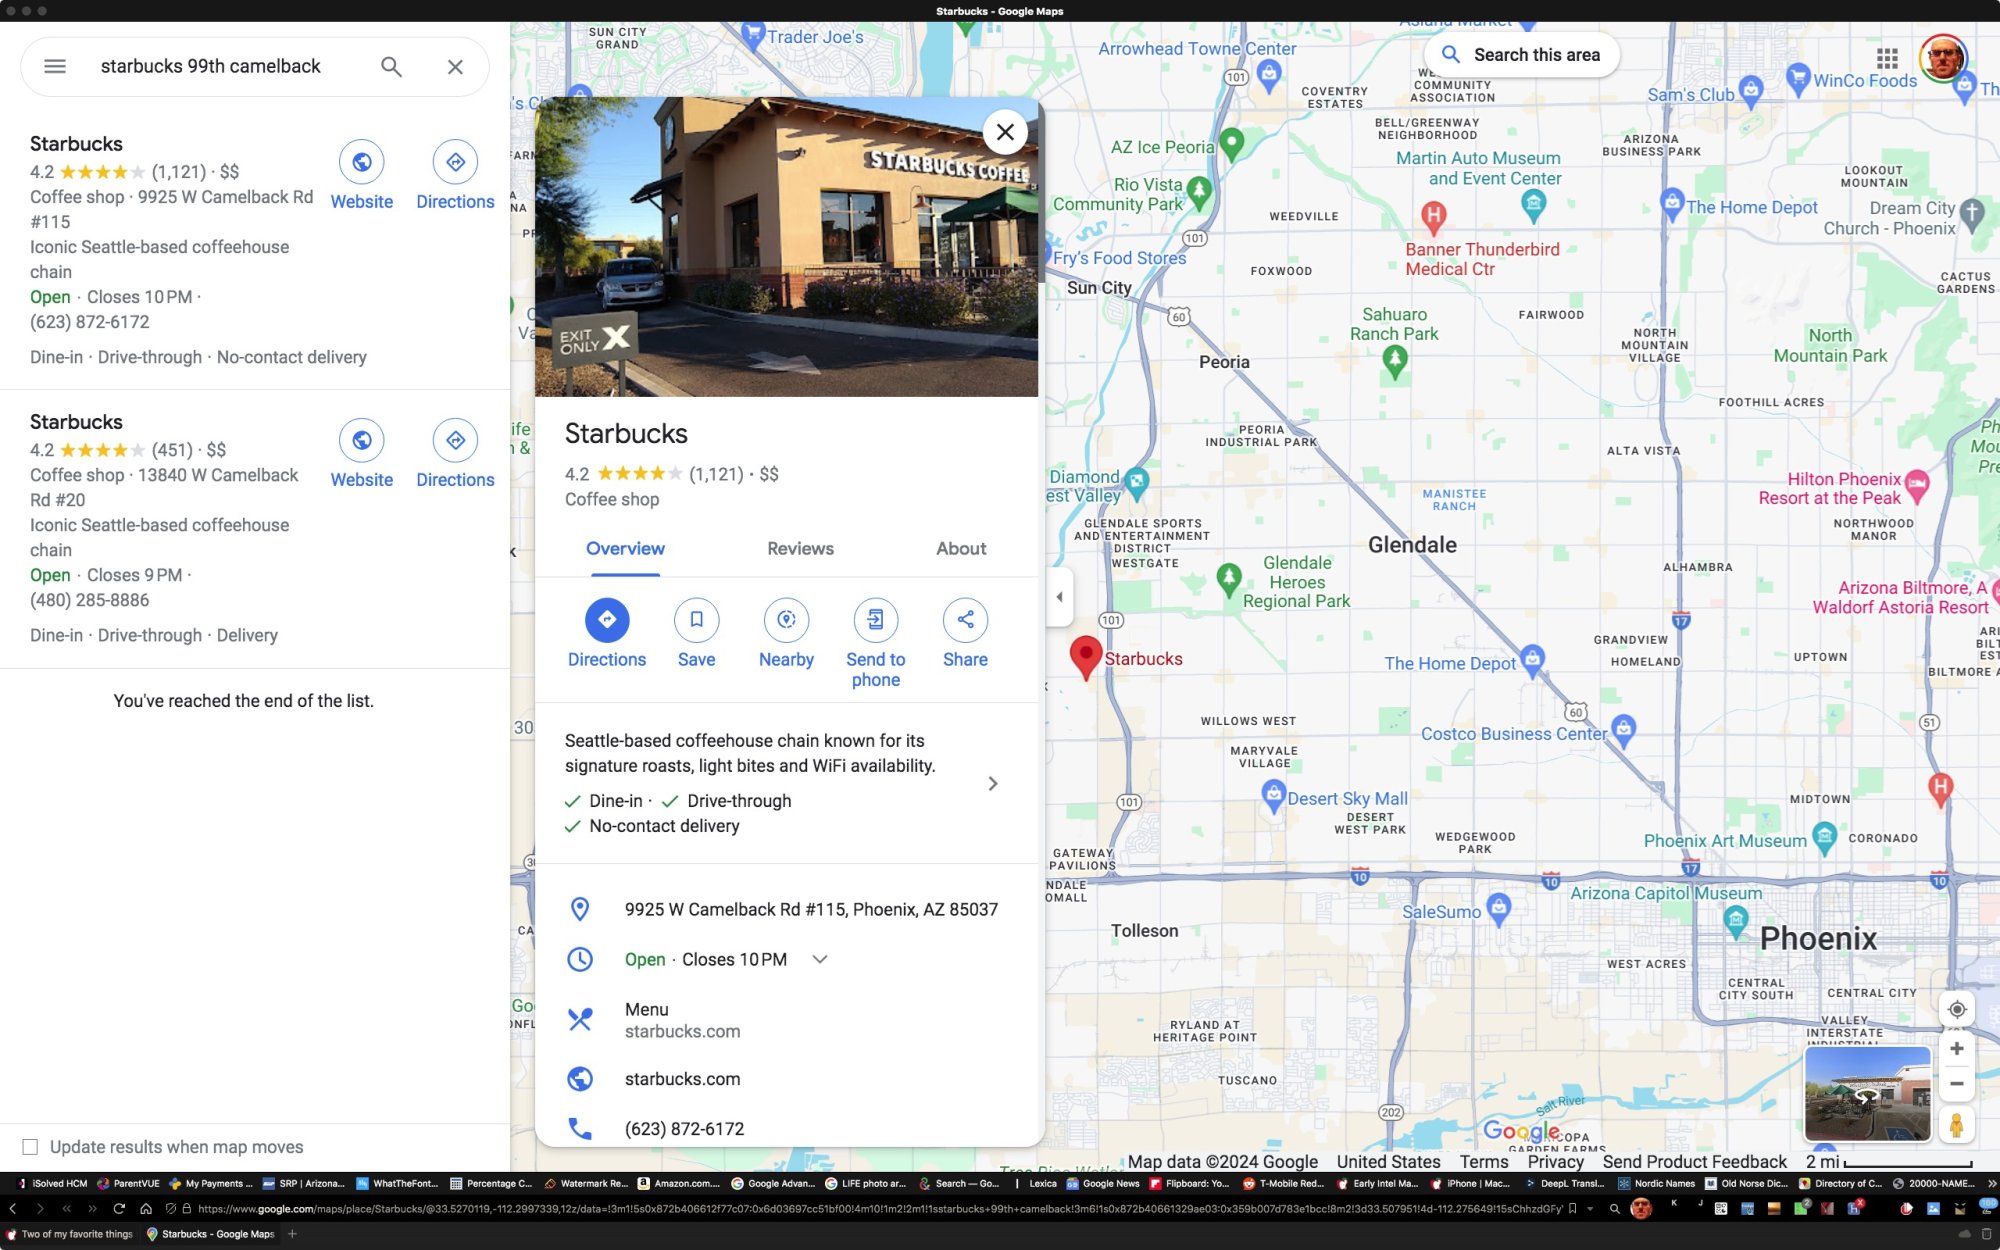Click the Share icon
This screenshot has width=2000, height=1250.
click(965, 620)
